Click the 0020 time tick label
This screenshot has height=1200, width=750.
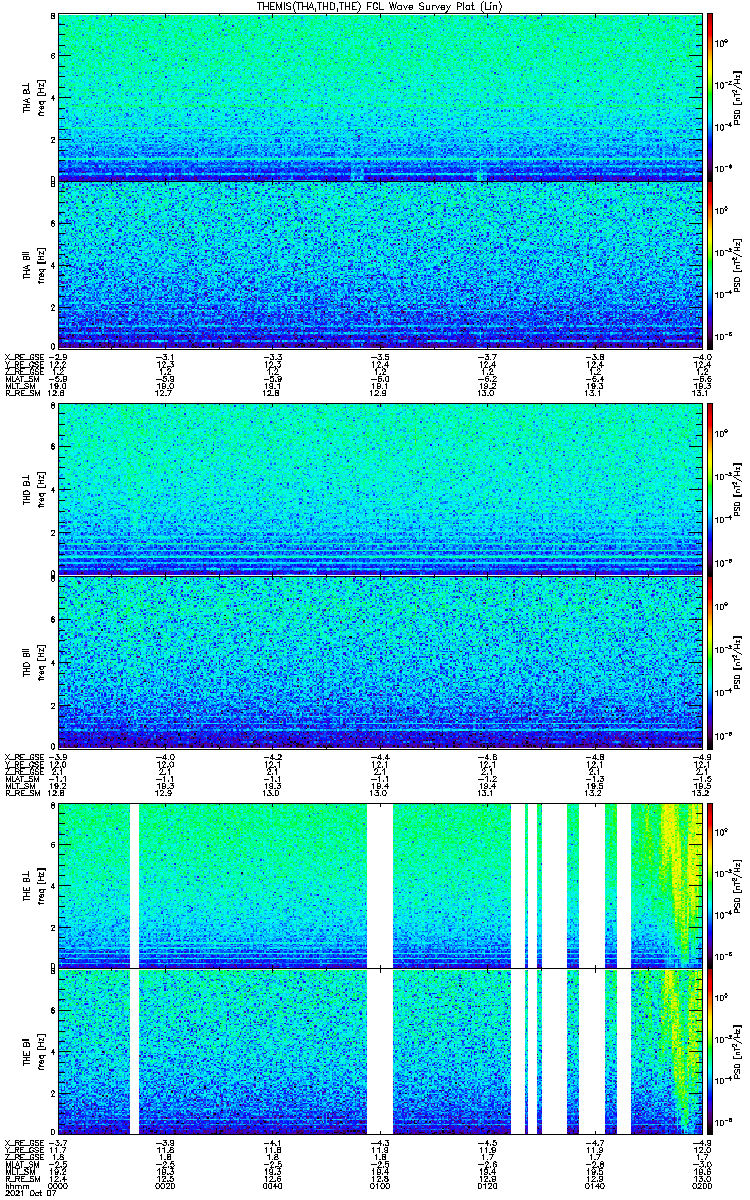coord(166,1186)
